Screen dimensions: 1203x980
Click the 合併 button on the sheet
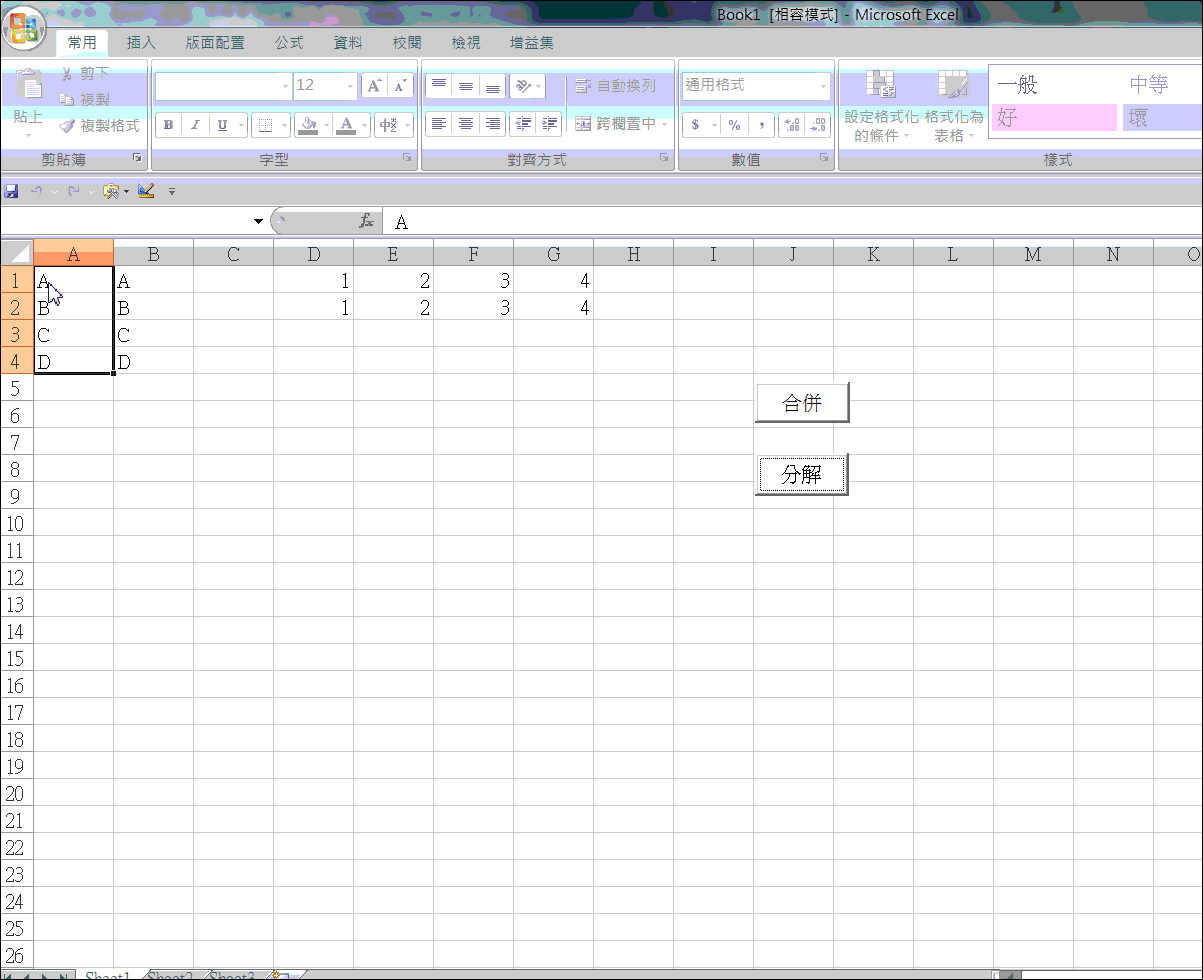802,403
